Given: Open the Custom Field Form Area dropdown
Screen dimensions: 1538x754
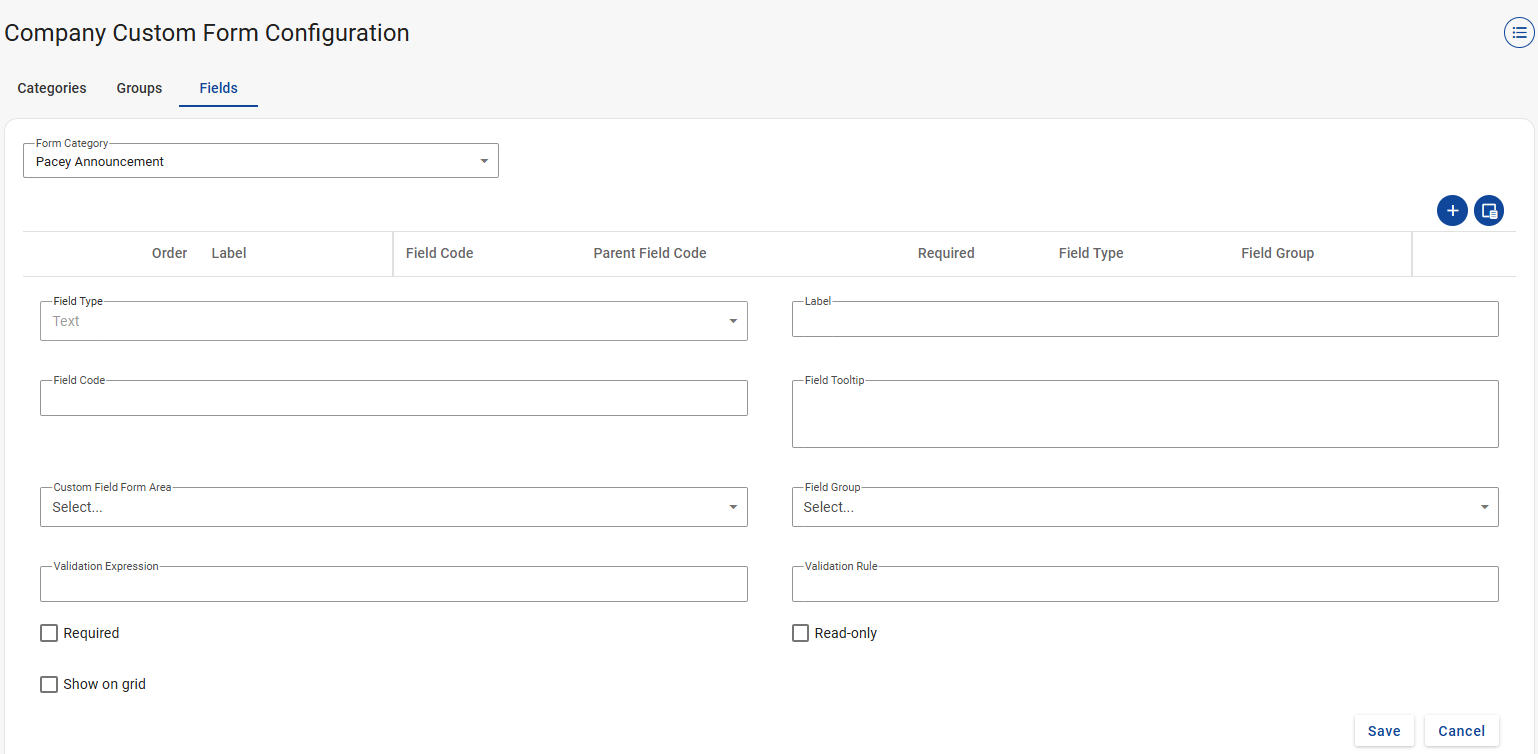Looking at the screenshot, I should (393, 507).
